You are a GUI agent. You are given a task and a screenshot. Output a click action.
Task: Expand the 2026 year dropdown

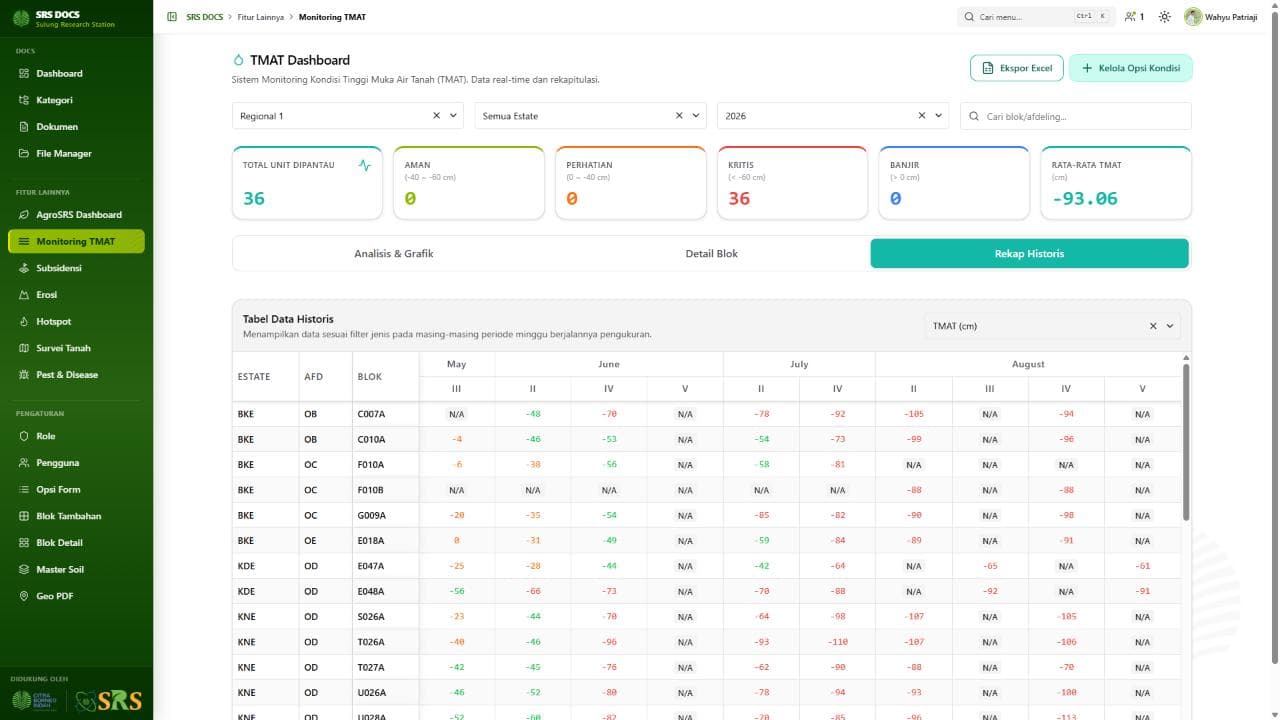click(938, 116)
